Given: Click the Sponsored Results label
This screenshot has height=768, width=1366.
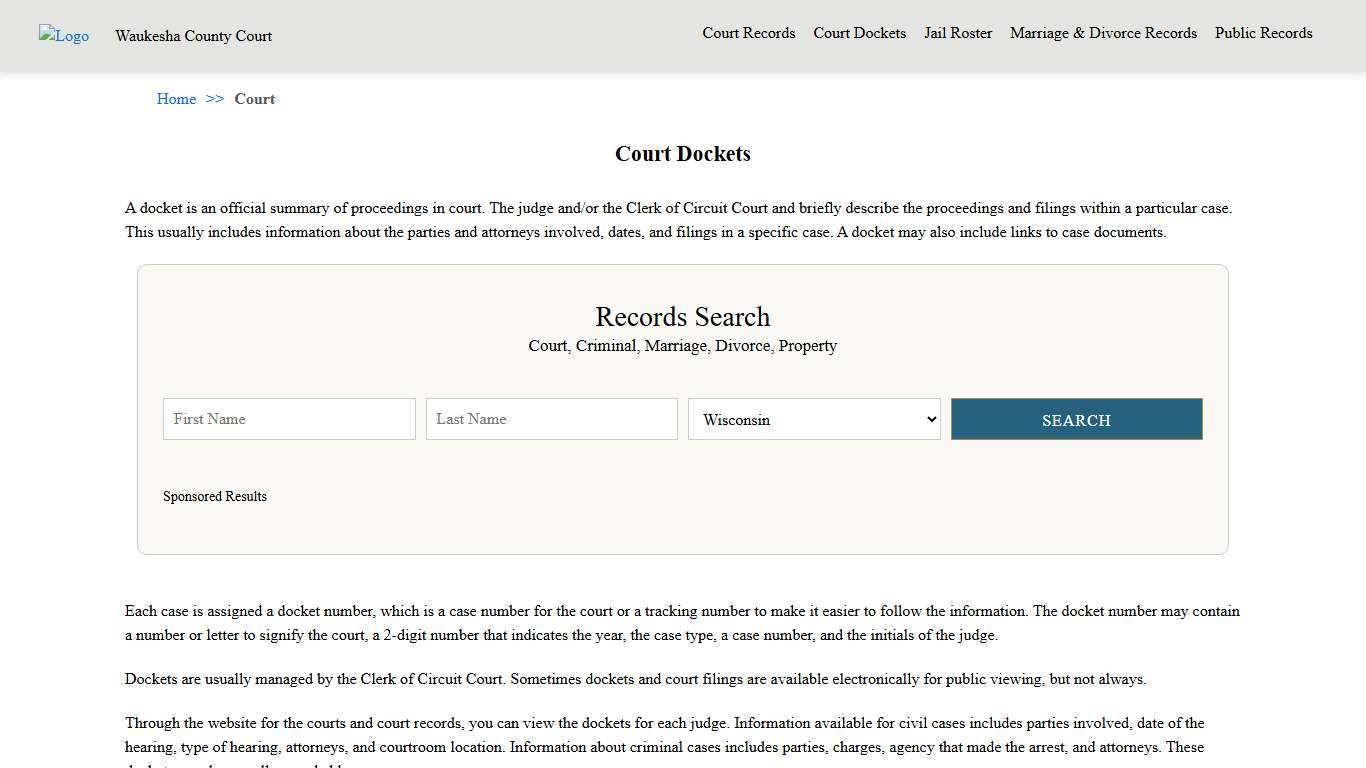Looking at the screenshot, I should point(215,496).
